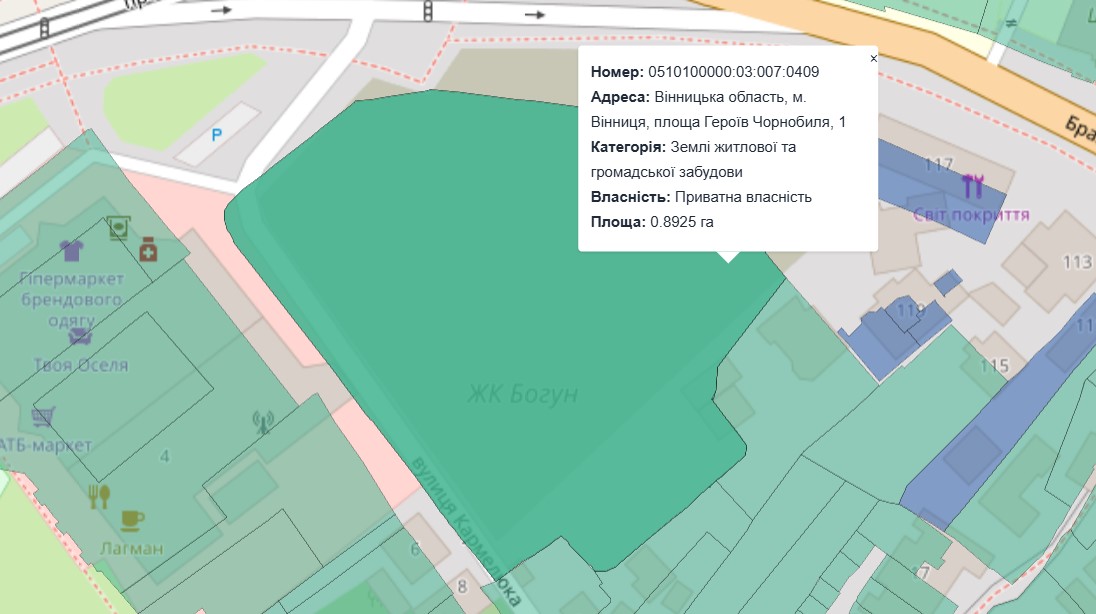Click the coffee cup icon above Лагман
The image size is (1096, 614).
pyautogui.click(x=132, y=520)
